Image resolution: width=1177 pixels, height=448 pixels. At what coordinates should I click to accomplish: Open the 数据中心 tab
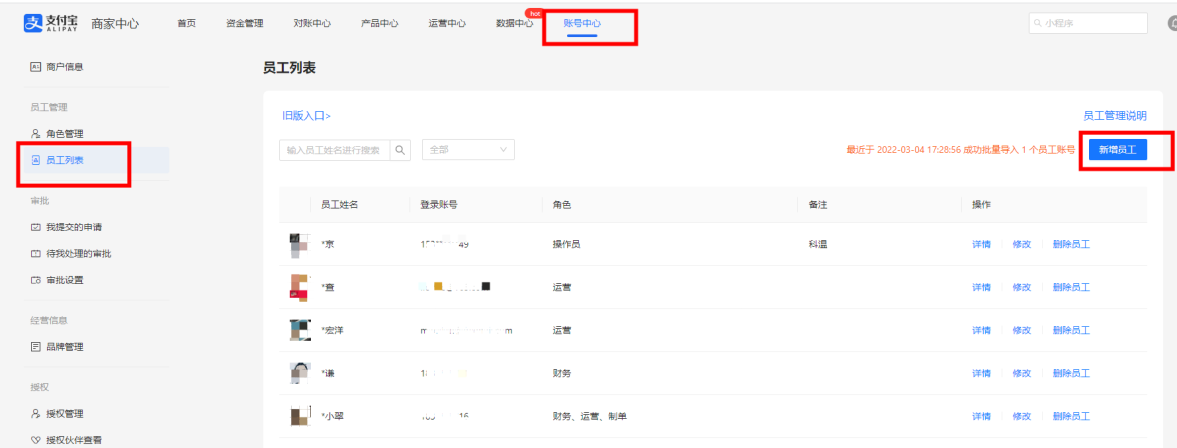coord(515,23)
